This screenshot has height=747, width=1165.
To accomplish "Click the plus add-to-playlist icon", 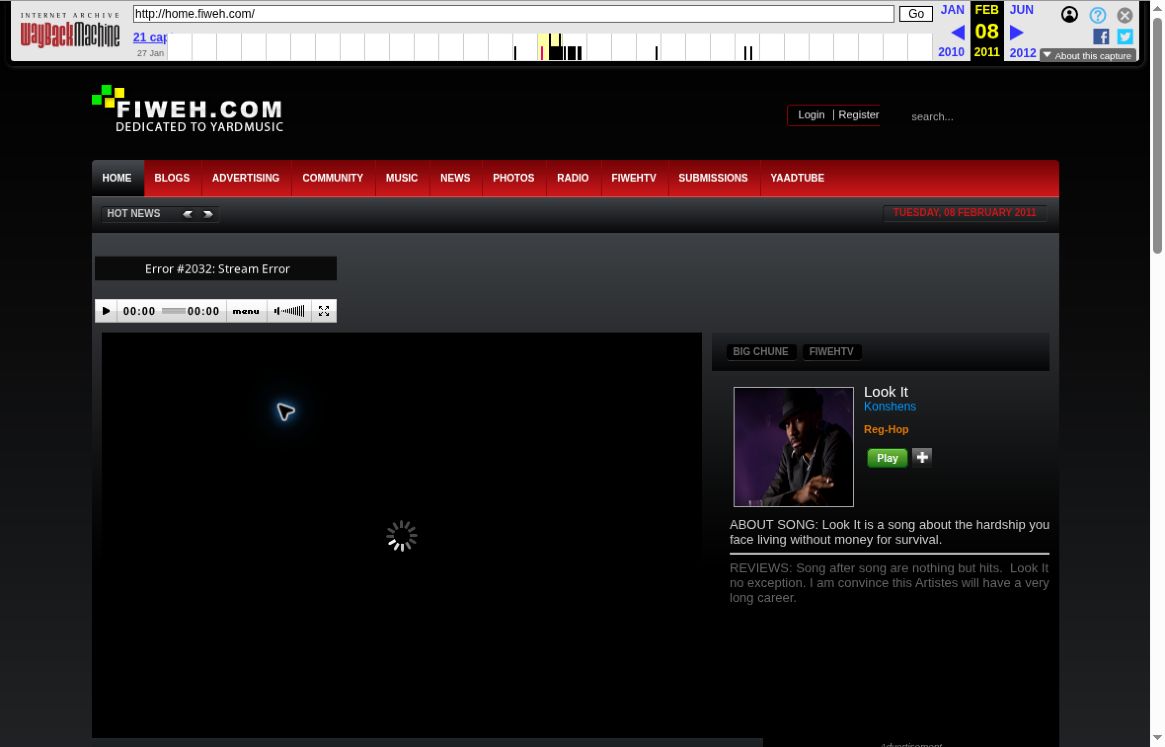I will coord(921,457).
